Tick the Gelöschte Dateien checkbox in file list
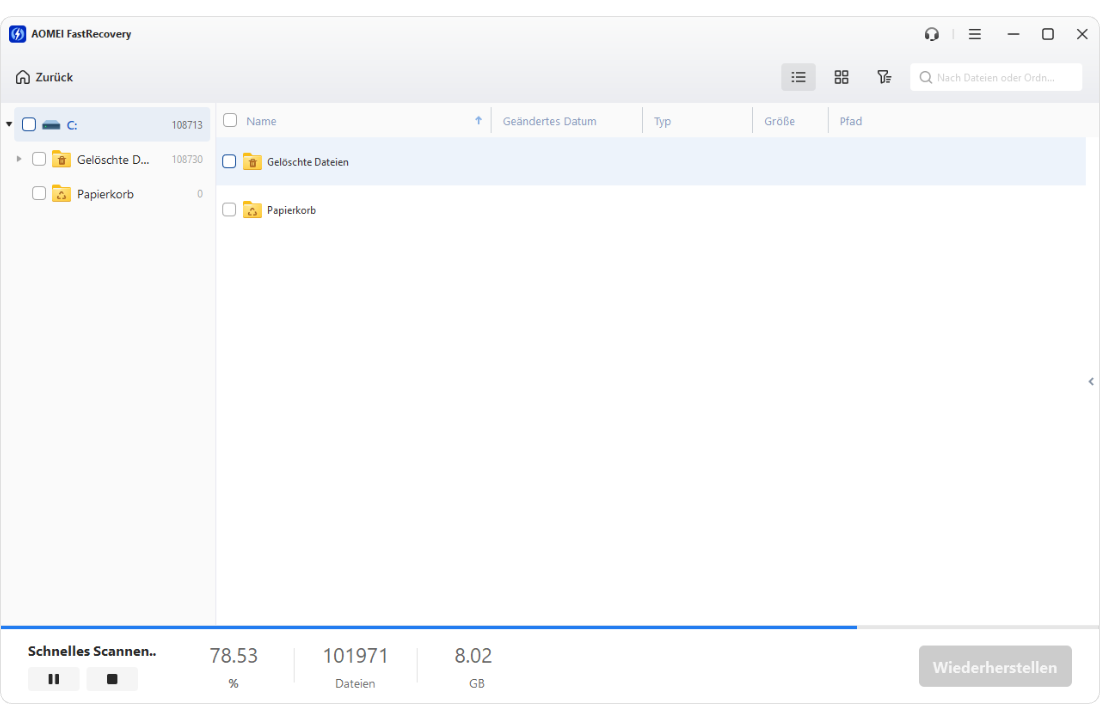 click(x=229, y=161)
